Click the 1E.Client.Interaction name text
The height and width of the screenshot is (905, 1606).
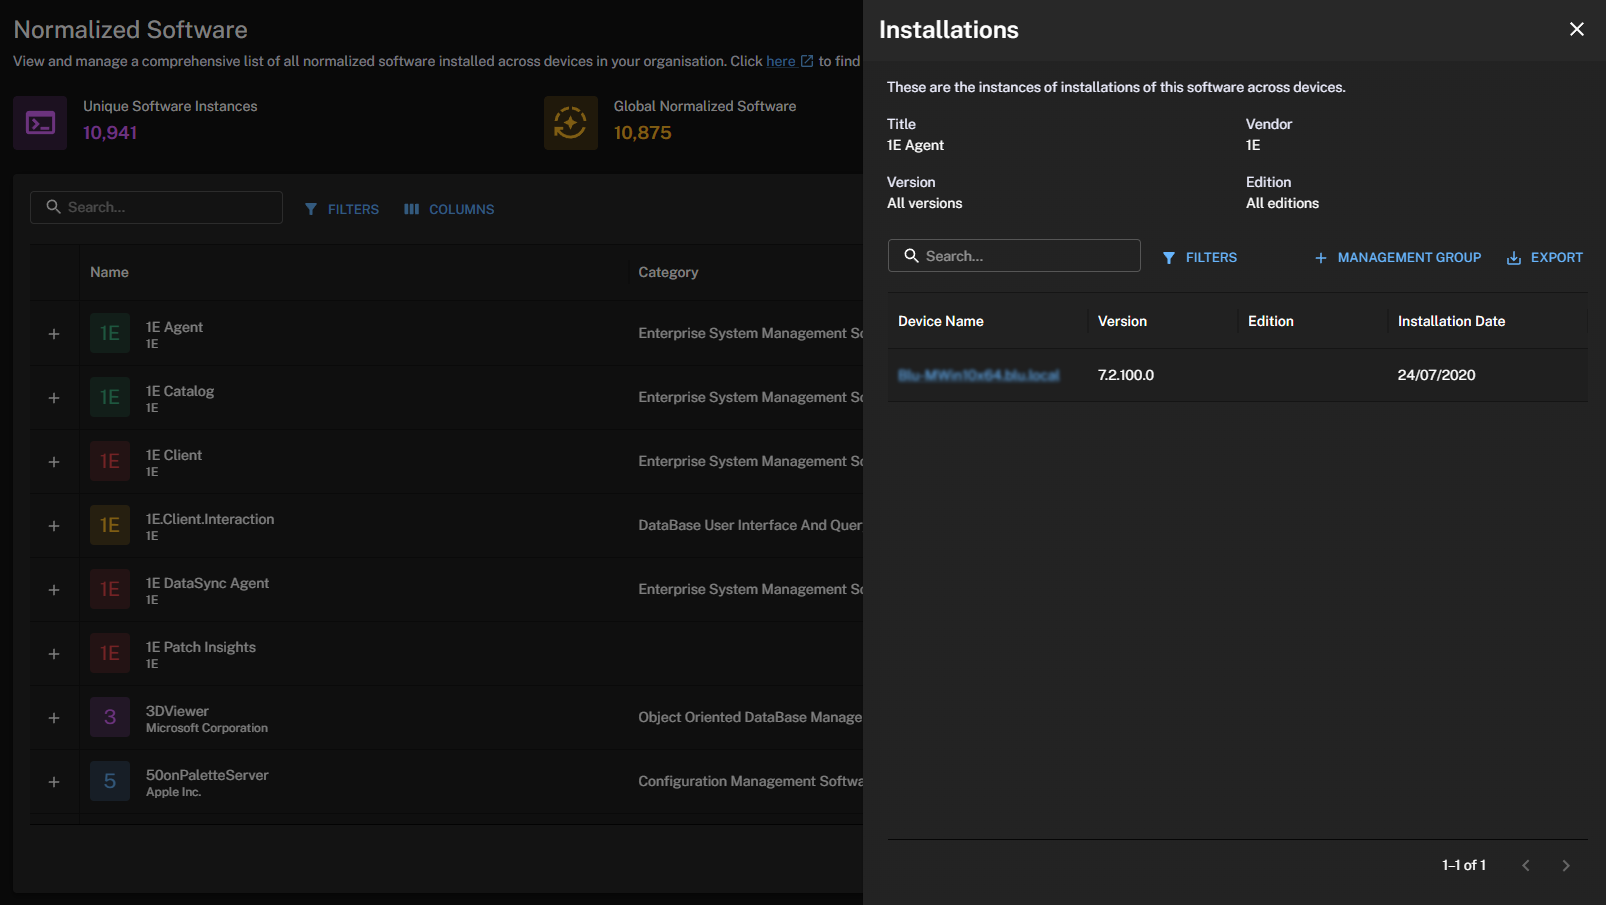coord(210,519)
